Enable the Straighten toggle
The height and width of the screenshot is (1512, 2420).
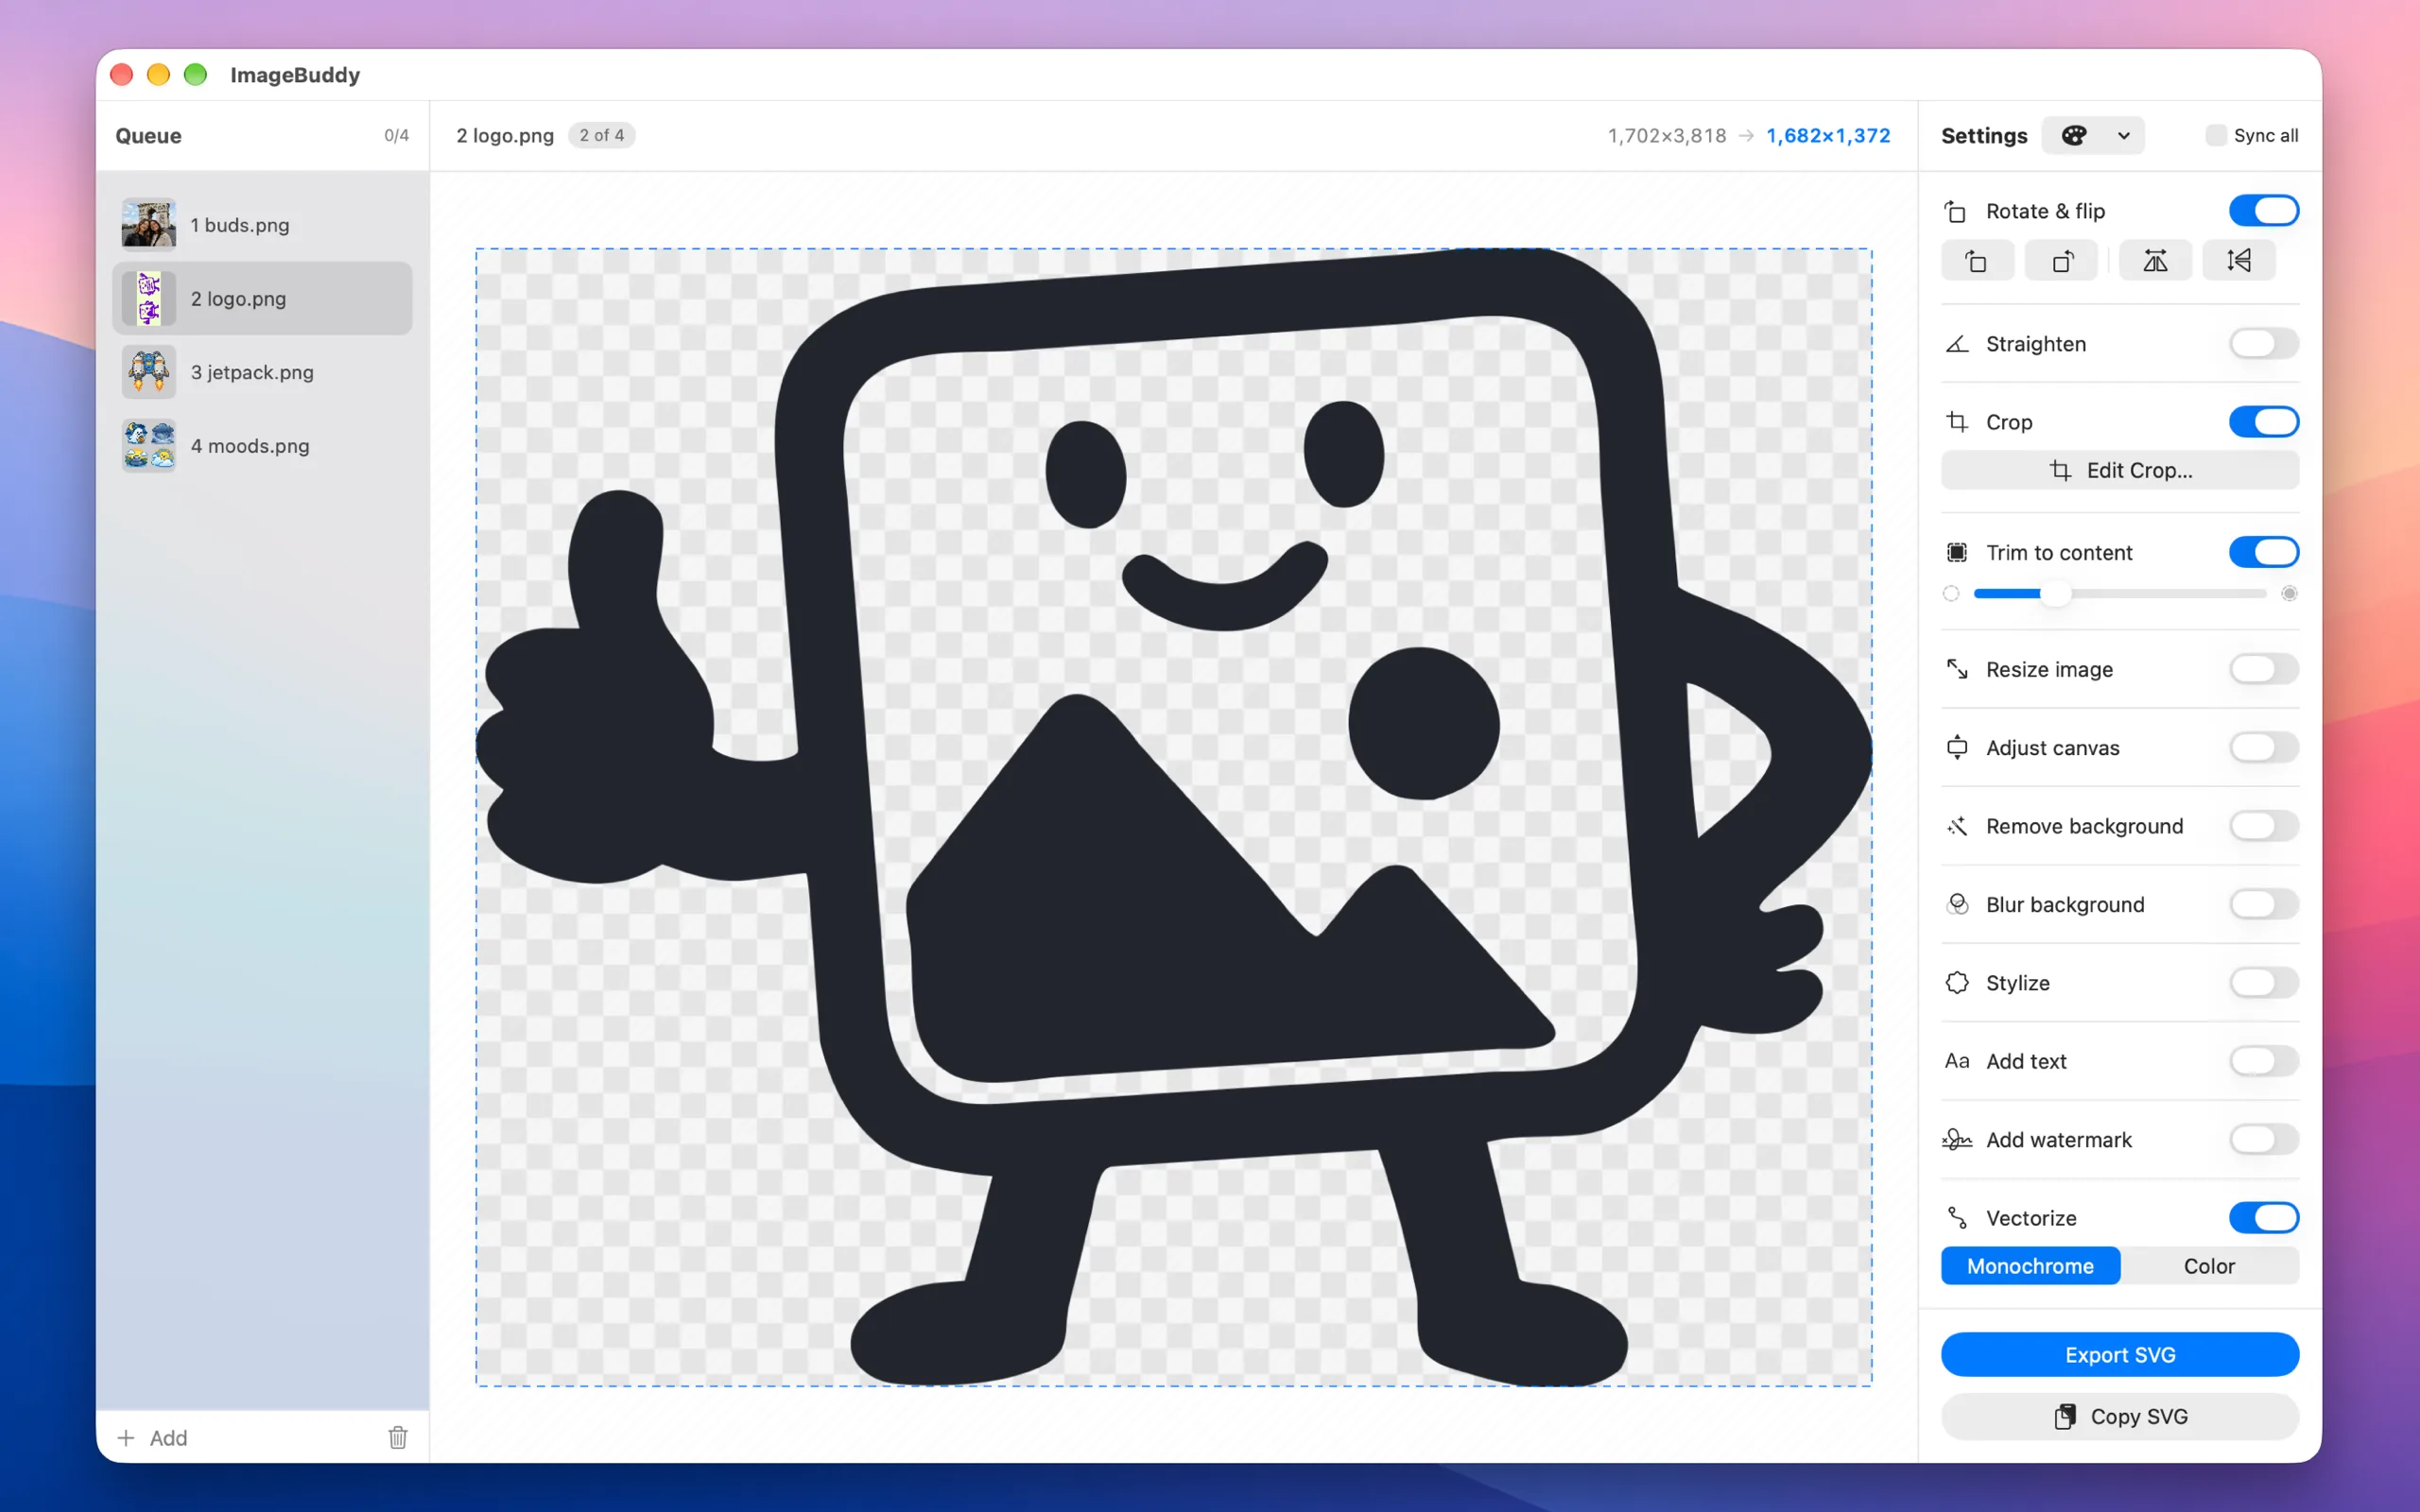[2263, 344]
